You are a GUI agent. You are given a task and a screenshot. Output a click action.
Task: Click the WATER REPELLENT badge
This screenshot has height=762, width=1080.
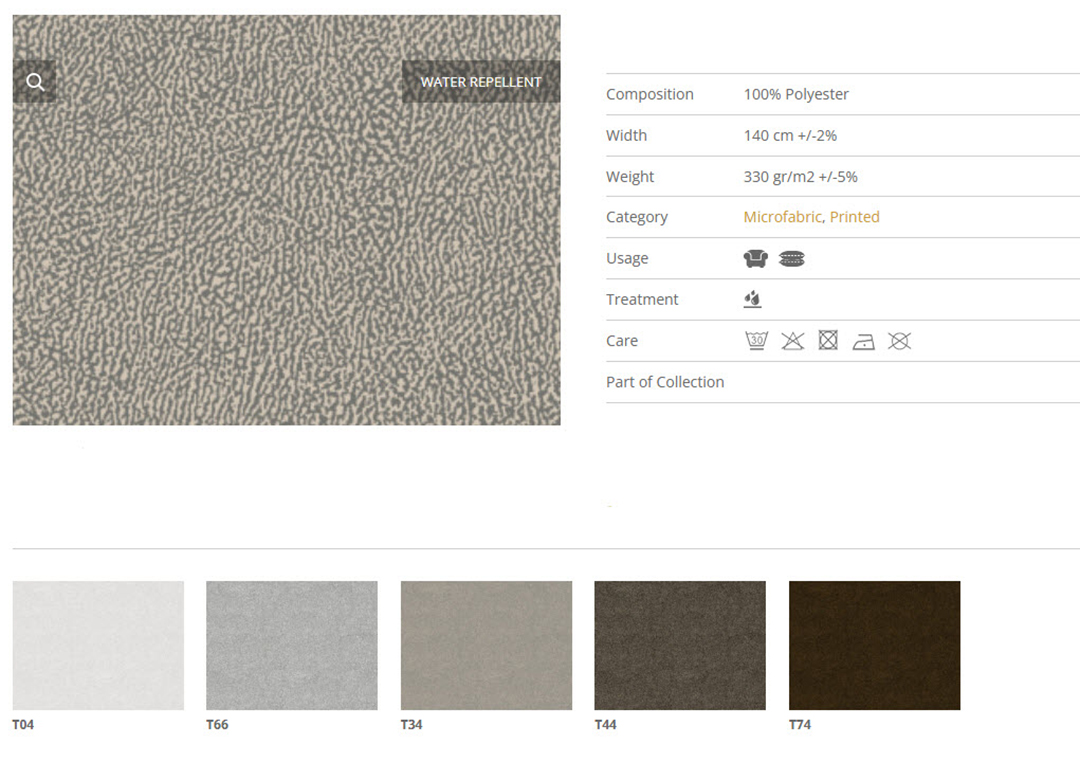coord(481,82)
